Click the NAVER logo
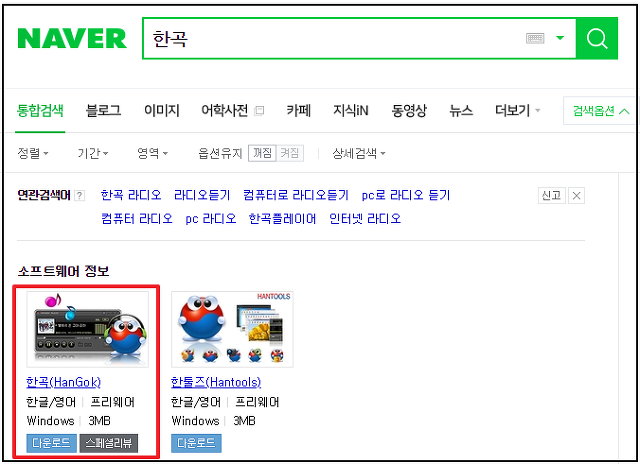Screen dimensions: 640x464 point(72,38)
